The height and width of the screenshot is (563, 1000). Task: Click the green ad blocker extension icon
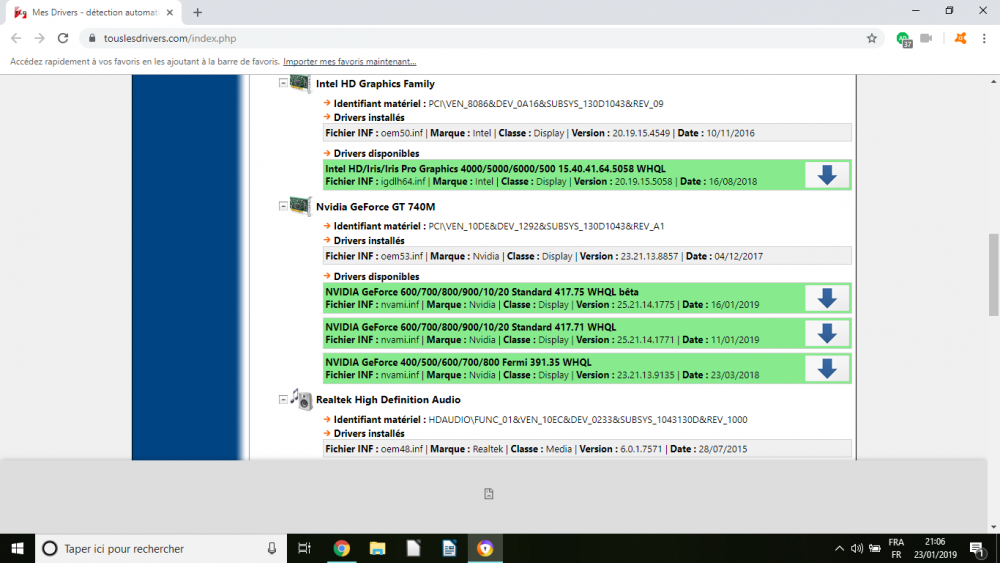903,38
